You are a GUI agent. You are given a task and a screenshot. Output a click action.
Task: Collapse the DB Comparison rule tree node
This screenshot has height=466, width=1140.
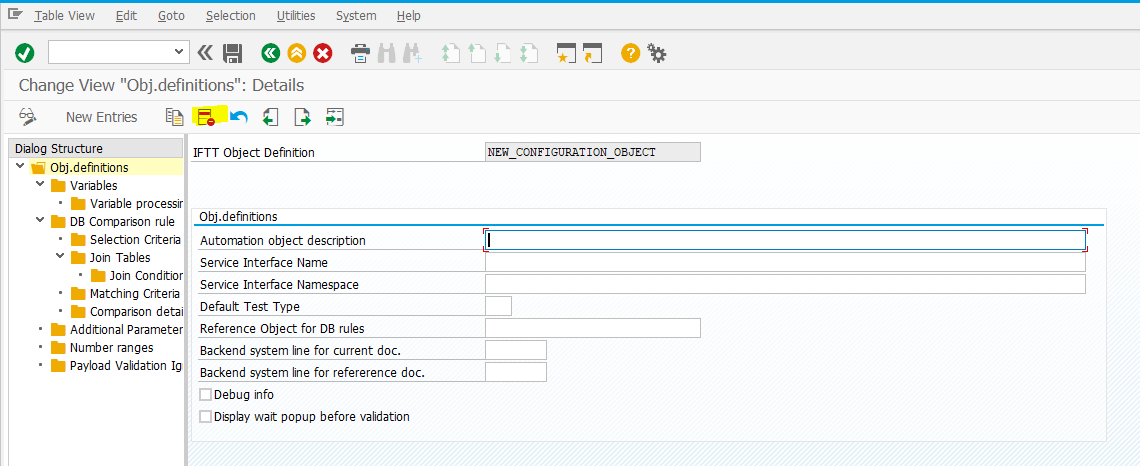coord(40,221)
